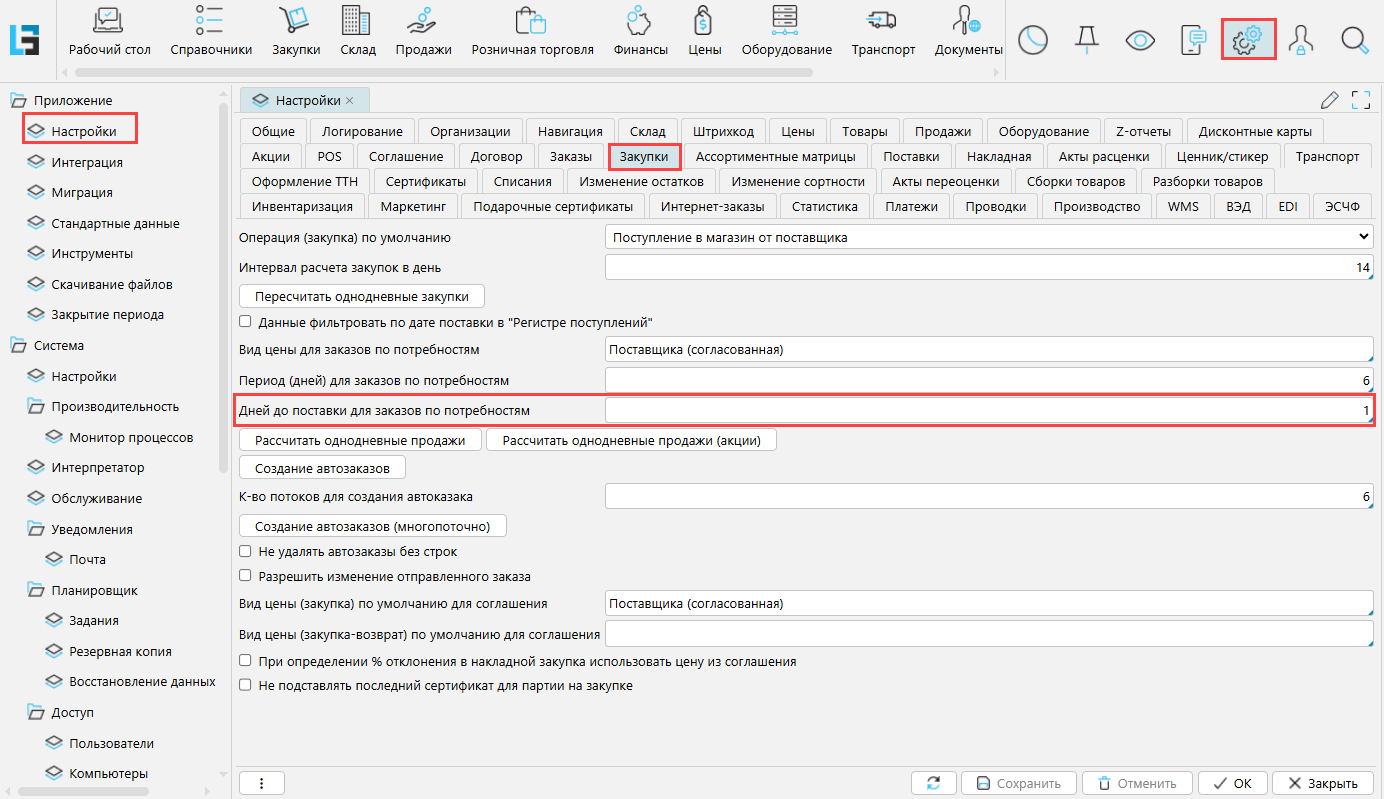Collapse the Производительность tree folder
Viewport: 1384px width, 799px height.
pyautogui.click(x=35, y=407)
